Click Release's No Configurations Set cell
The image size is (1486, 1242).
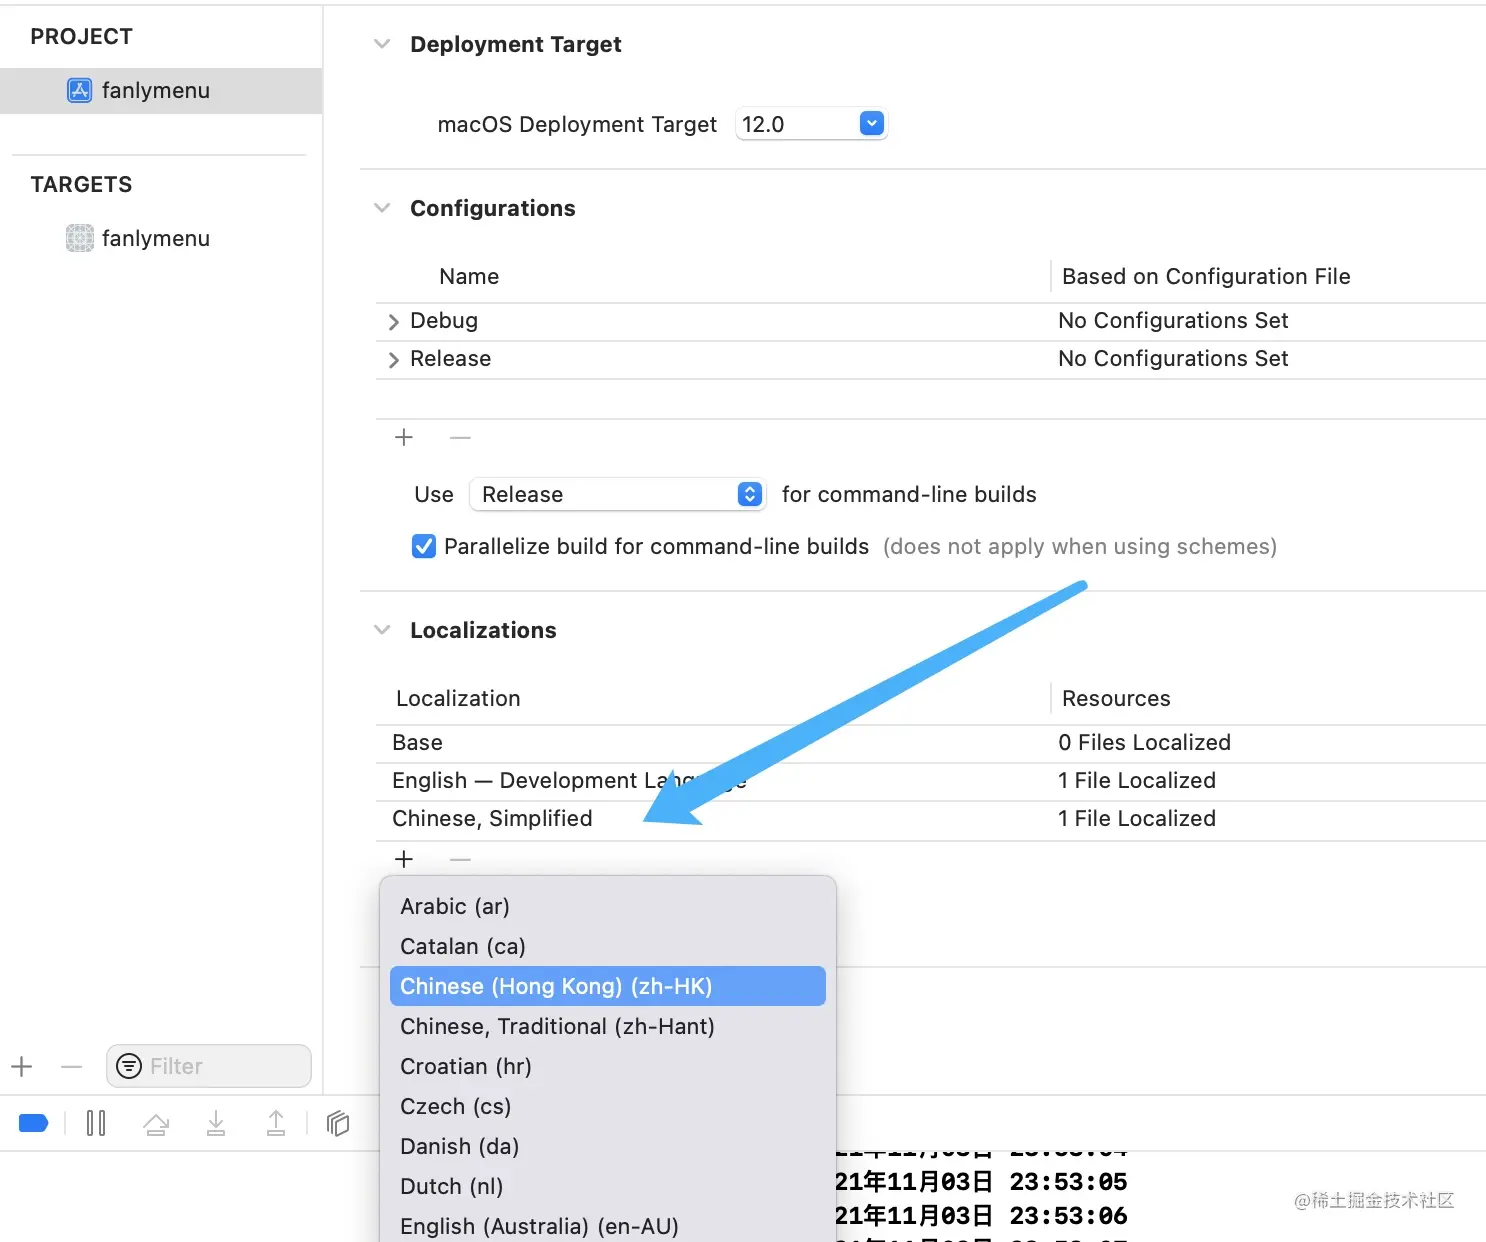[x=1173, y=359]
